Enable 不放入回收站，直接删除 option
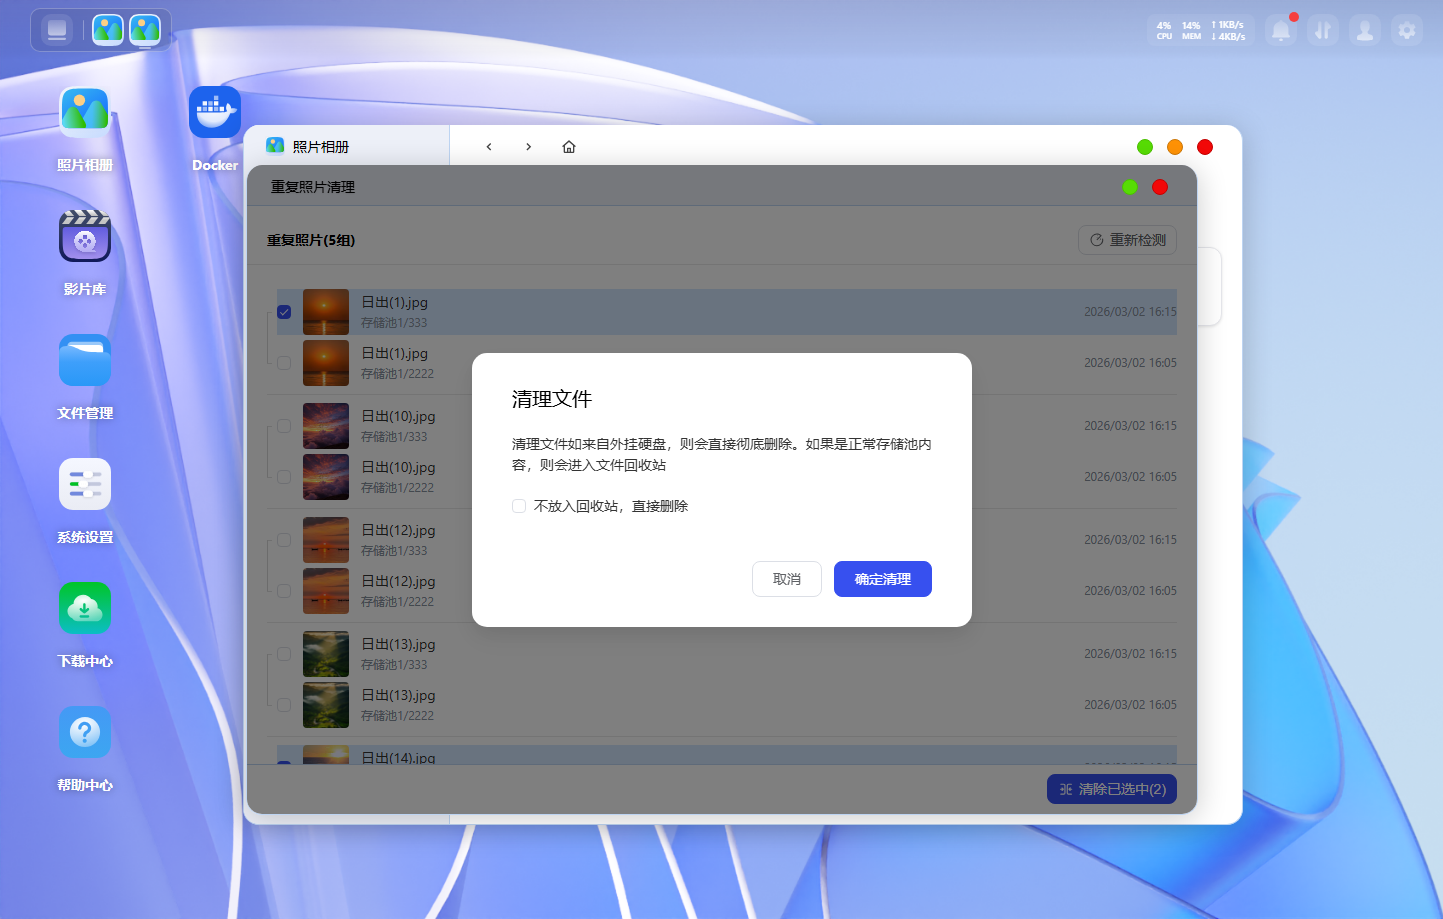Image resolution: width=1443 pixels, height=919 pixels. point(519,506)
